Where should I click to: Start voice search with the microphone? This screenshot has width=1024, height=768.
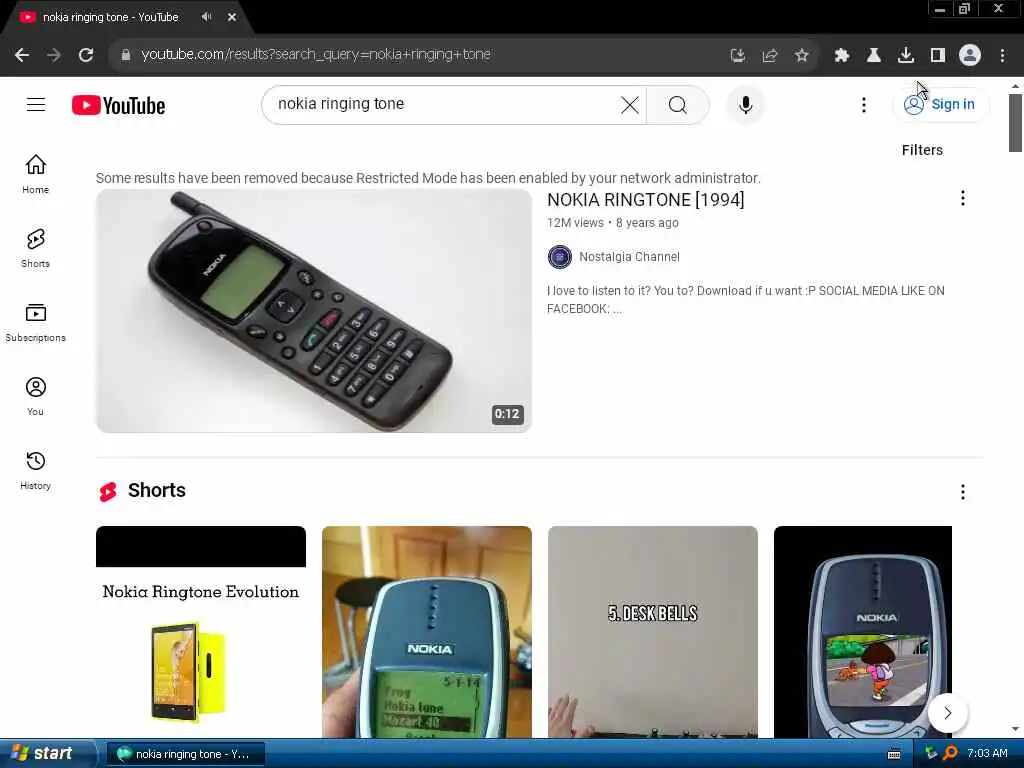click(745, 104)
